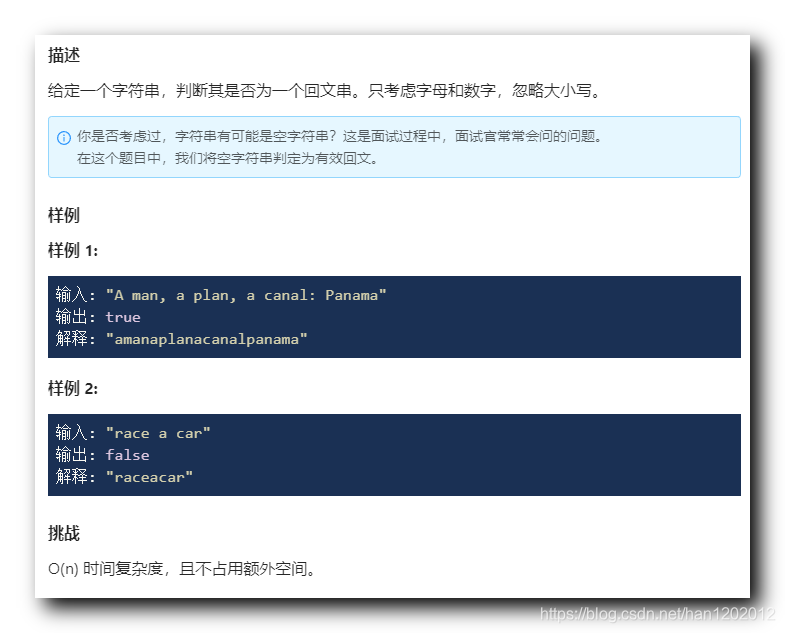Click the input line "A man, a plan, a canal: Panama"
Viewport: 785px width, 633px height.
(221, 295)
